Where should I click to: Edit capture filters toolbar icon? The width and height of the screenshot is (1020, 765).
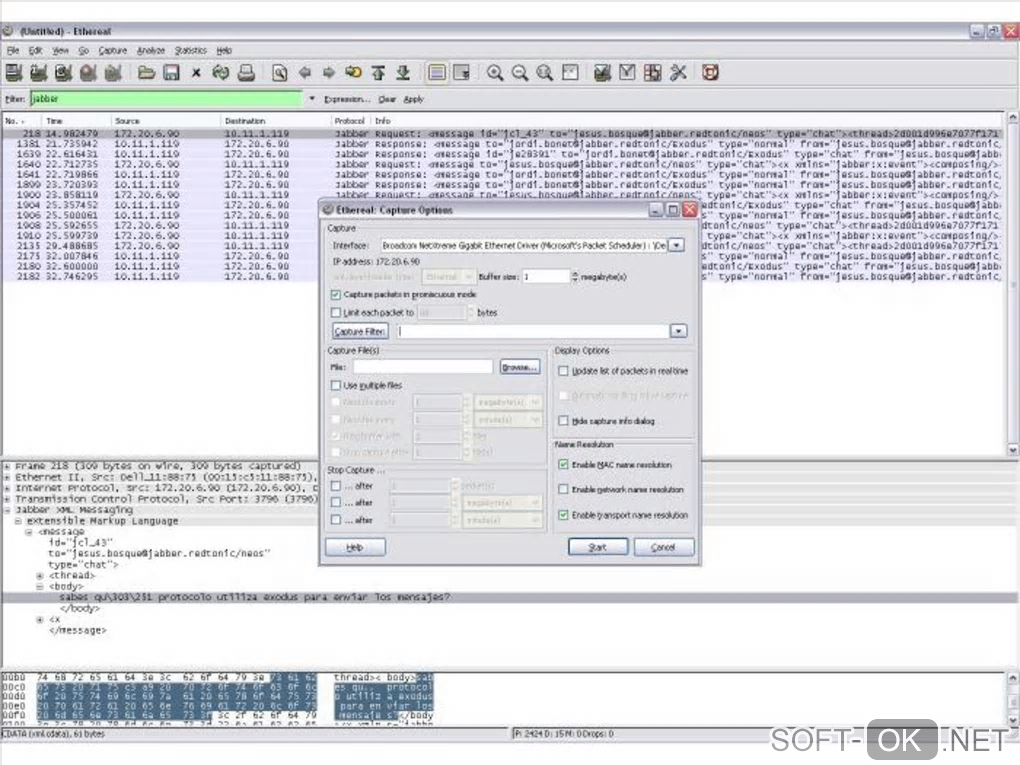602,73
